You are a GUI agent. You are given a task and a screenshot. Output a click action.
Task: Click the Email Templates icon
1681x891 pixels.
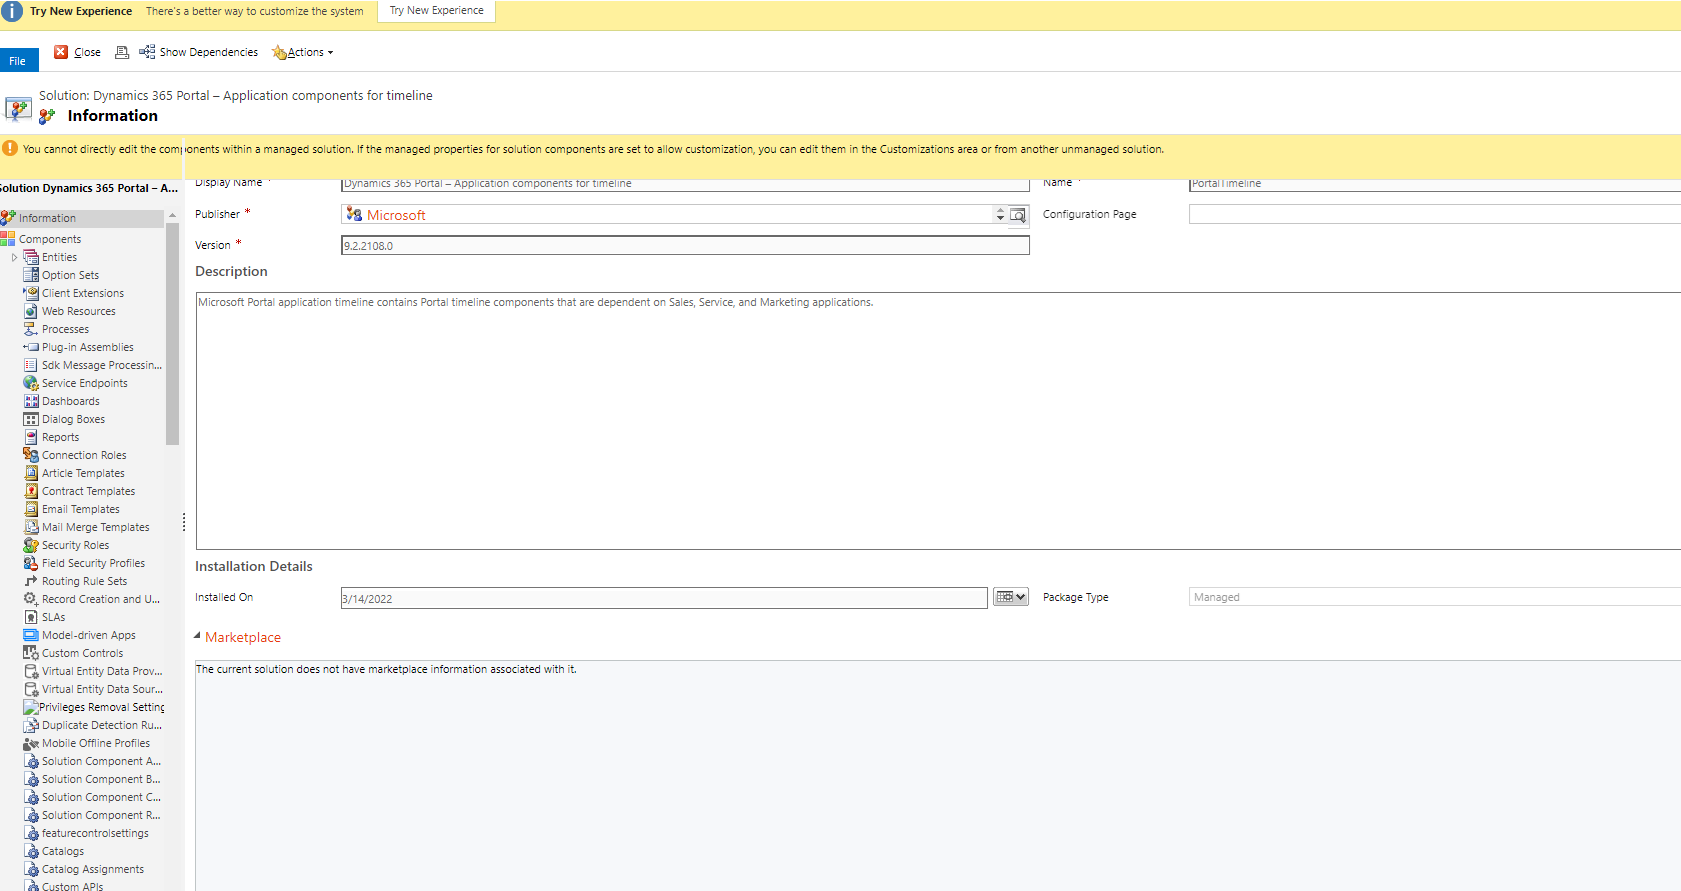pyautogui.click(x=31, y=509)
